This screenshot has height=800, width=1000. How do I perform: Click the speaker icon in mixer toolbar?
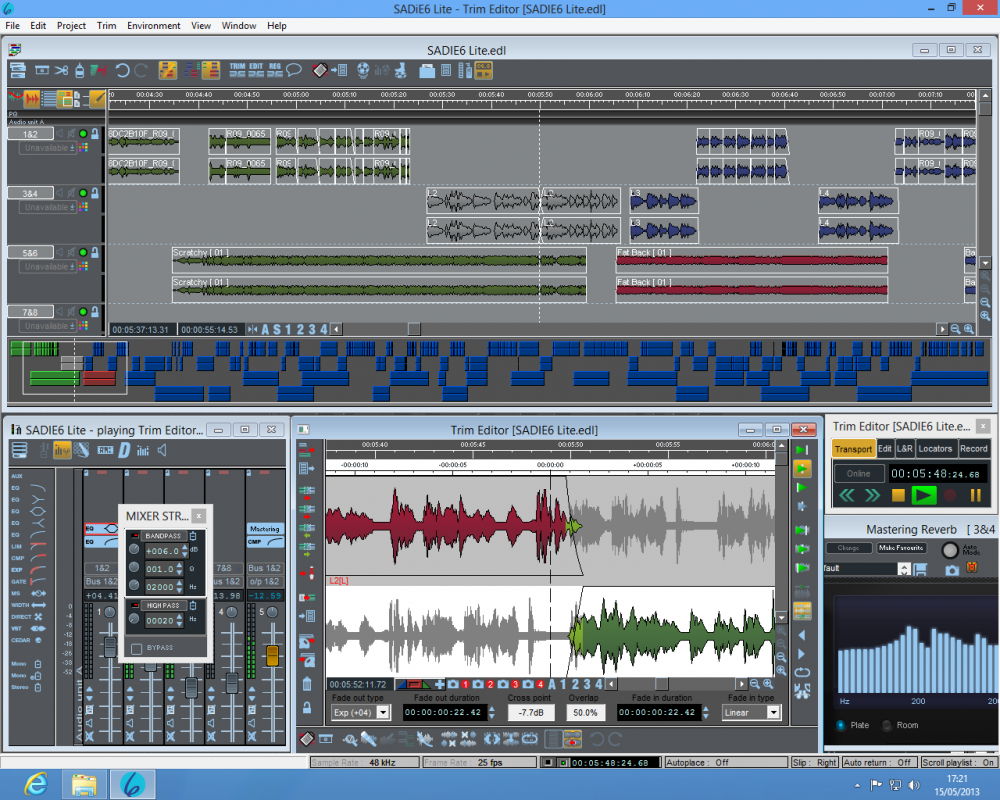tap(162, 450)
